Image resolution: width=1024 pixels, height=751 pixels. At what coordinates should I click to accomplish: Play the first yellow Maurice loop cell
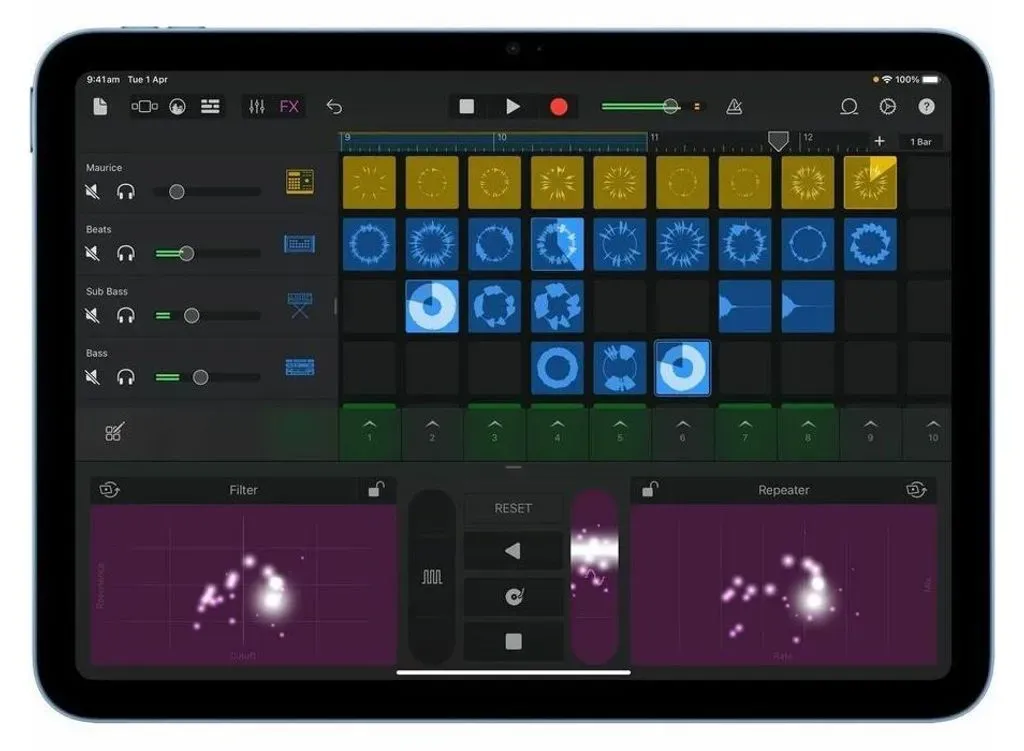(370, 182)
